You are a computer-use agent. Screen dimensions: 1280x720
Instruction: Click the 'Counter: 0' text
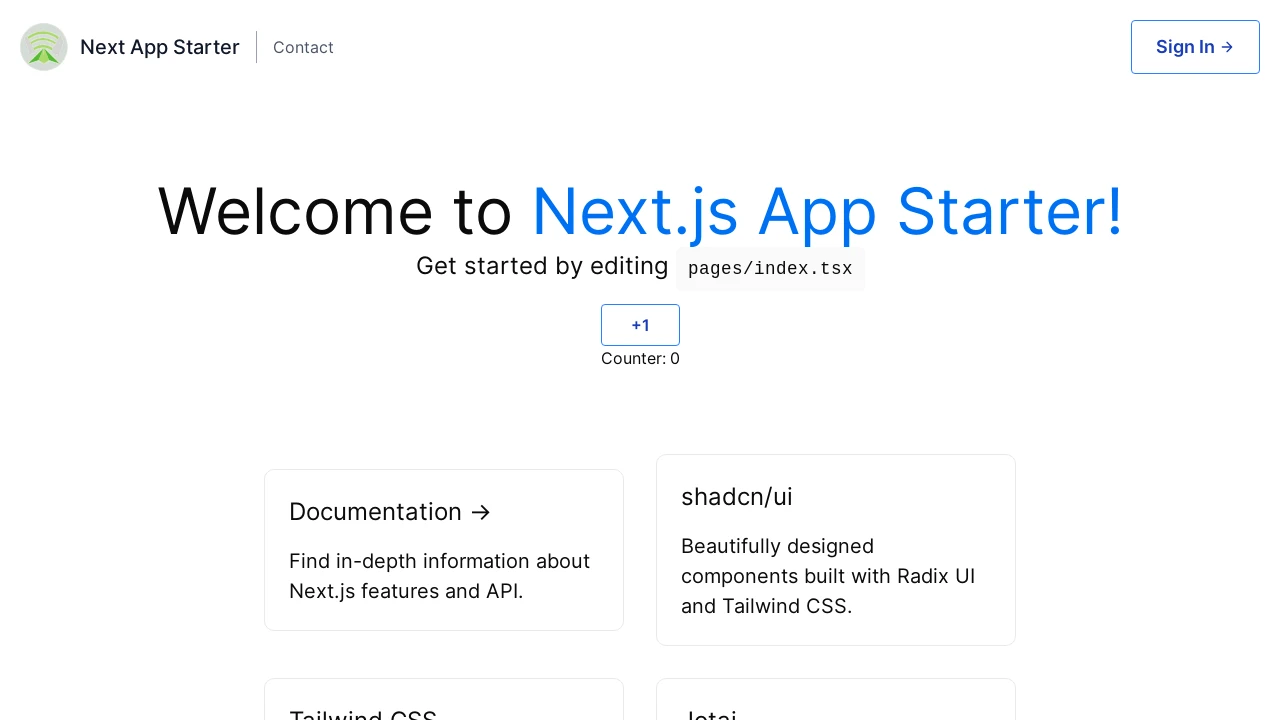(x=640, y=358)
